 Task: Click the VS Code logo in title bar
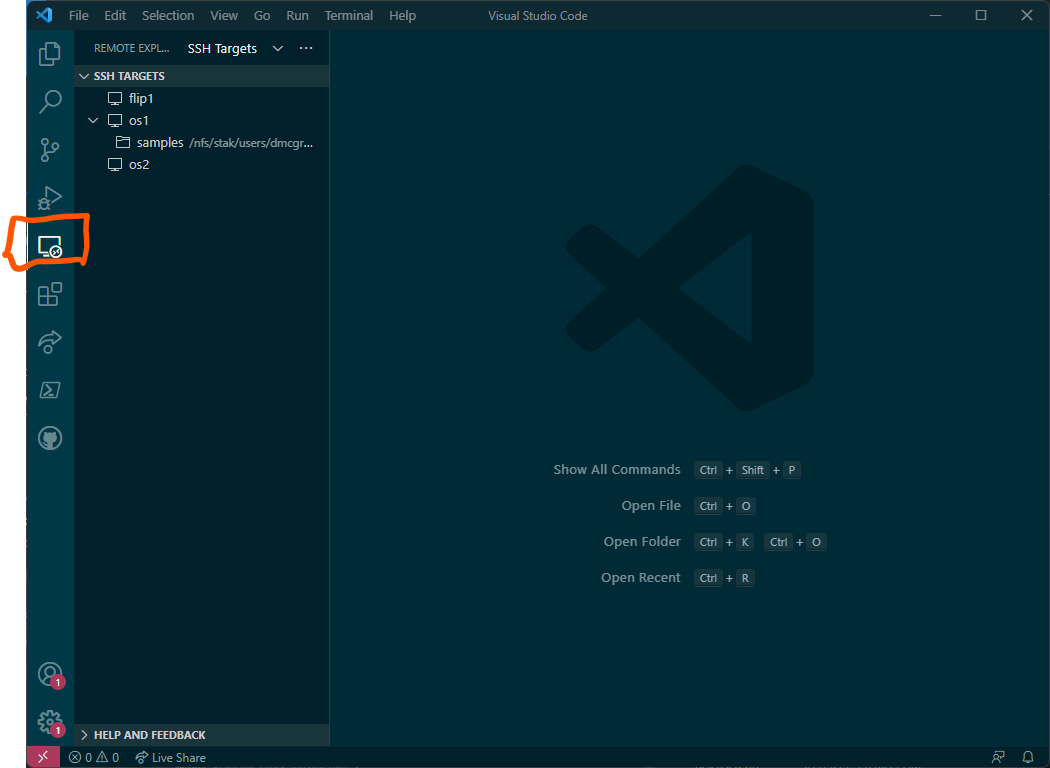click(44, 15)
